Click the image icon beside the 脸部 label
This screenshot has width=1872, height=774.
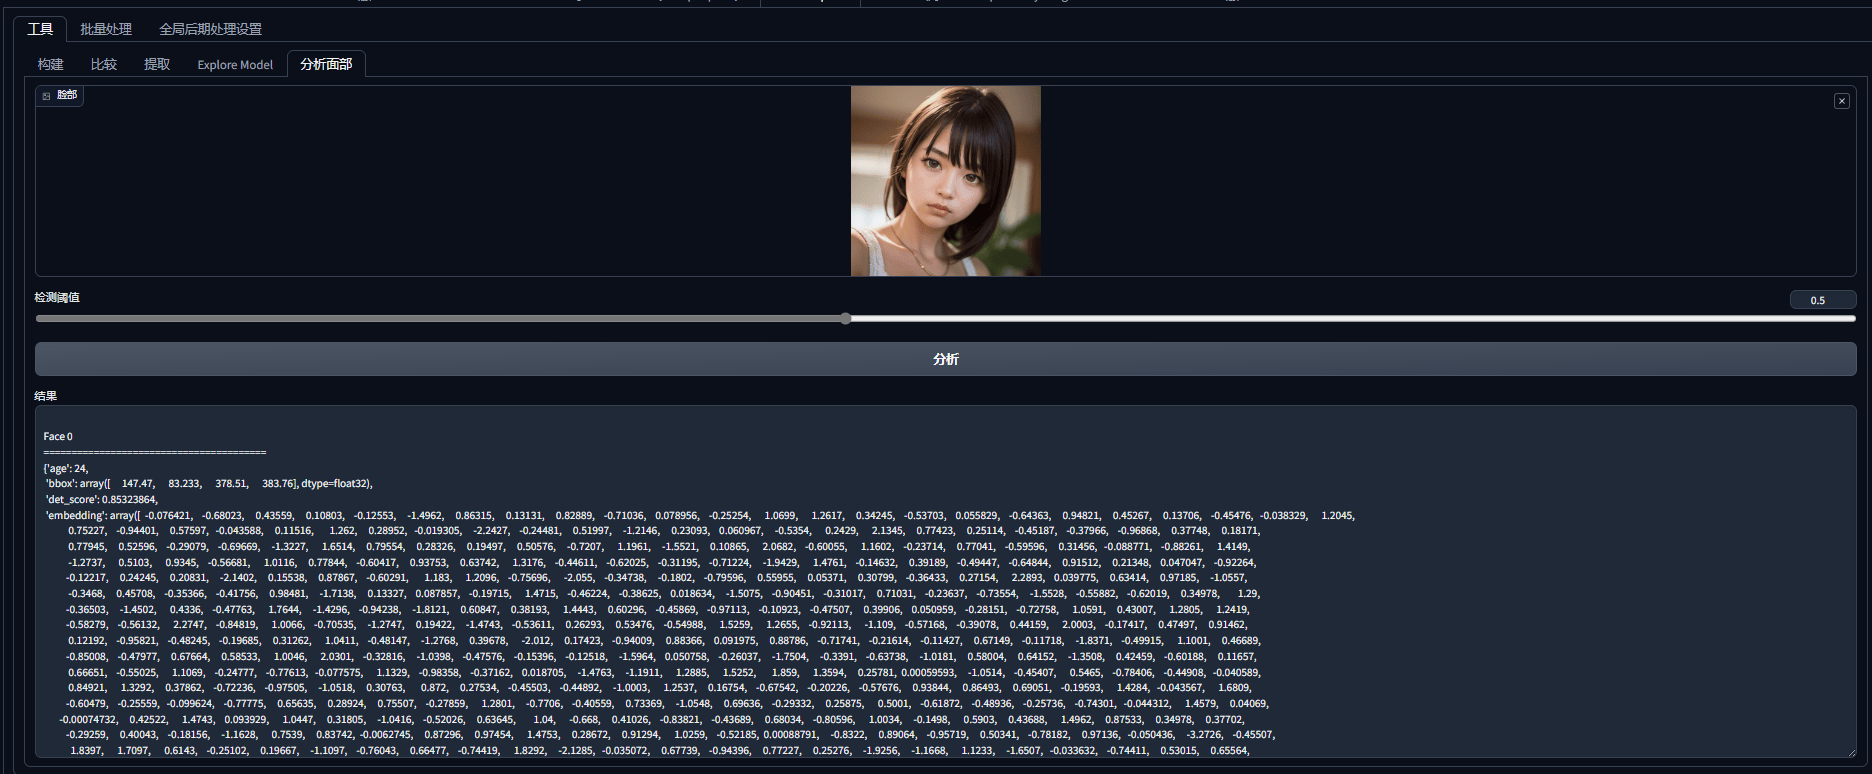click(x=46, y=96)
